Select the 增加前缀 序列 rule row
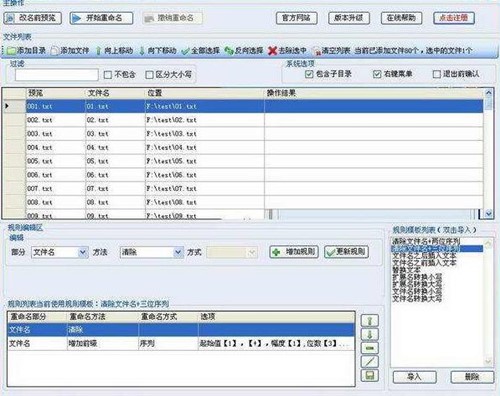 coord(181,343)
